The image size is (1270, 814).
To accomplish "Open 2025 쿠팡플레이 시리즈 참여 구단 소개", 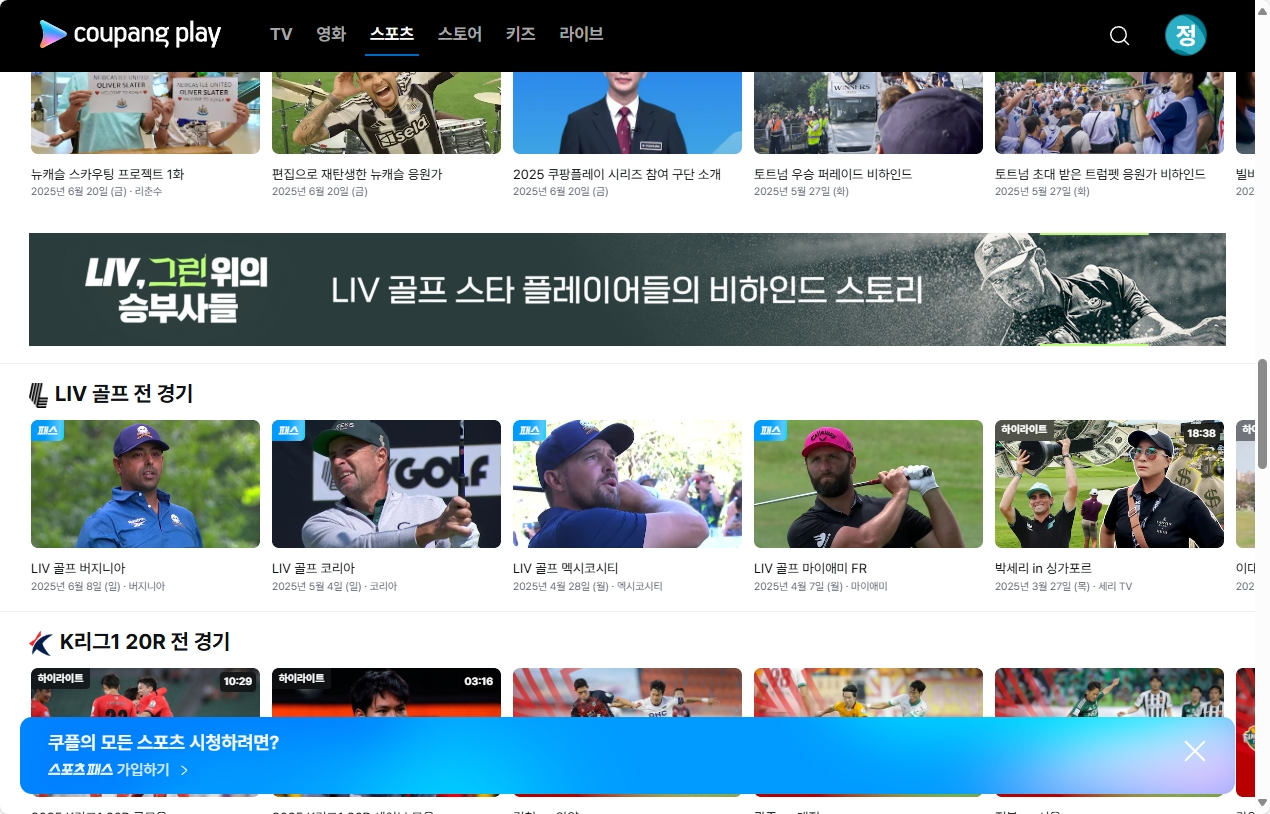I will 617,174.
